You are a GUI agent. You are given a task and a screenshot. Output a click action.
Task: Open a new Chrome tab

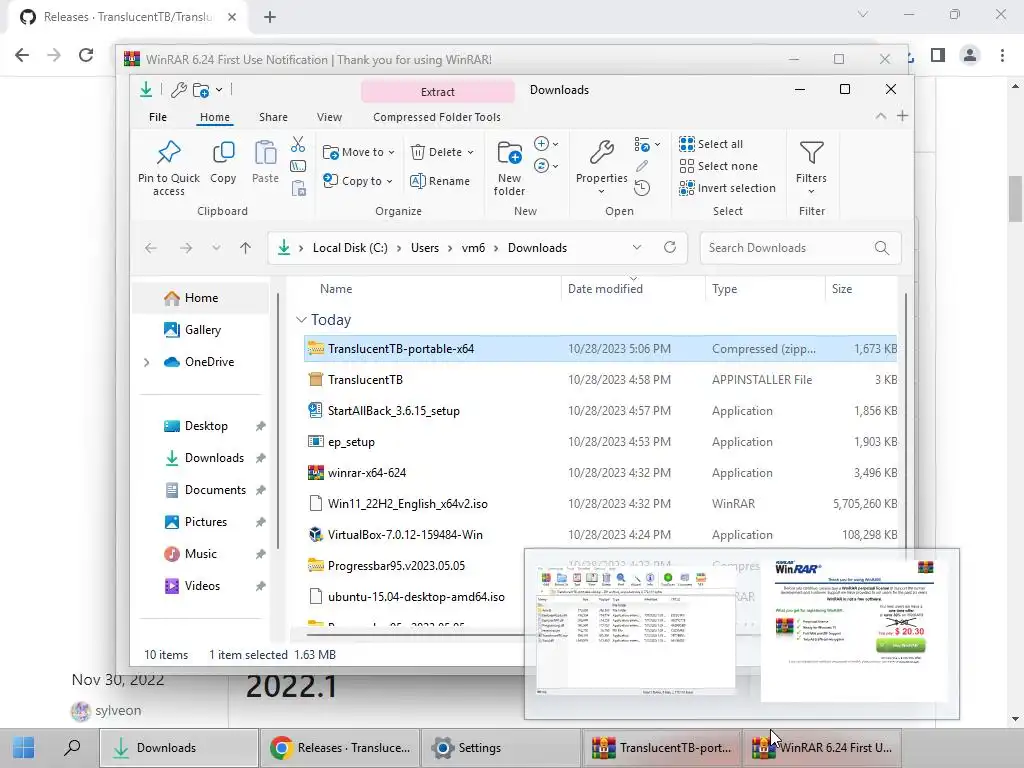pyautogui.click(x=270, y=17)
